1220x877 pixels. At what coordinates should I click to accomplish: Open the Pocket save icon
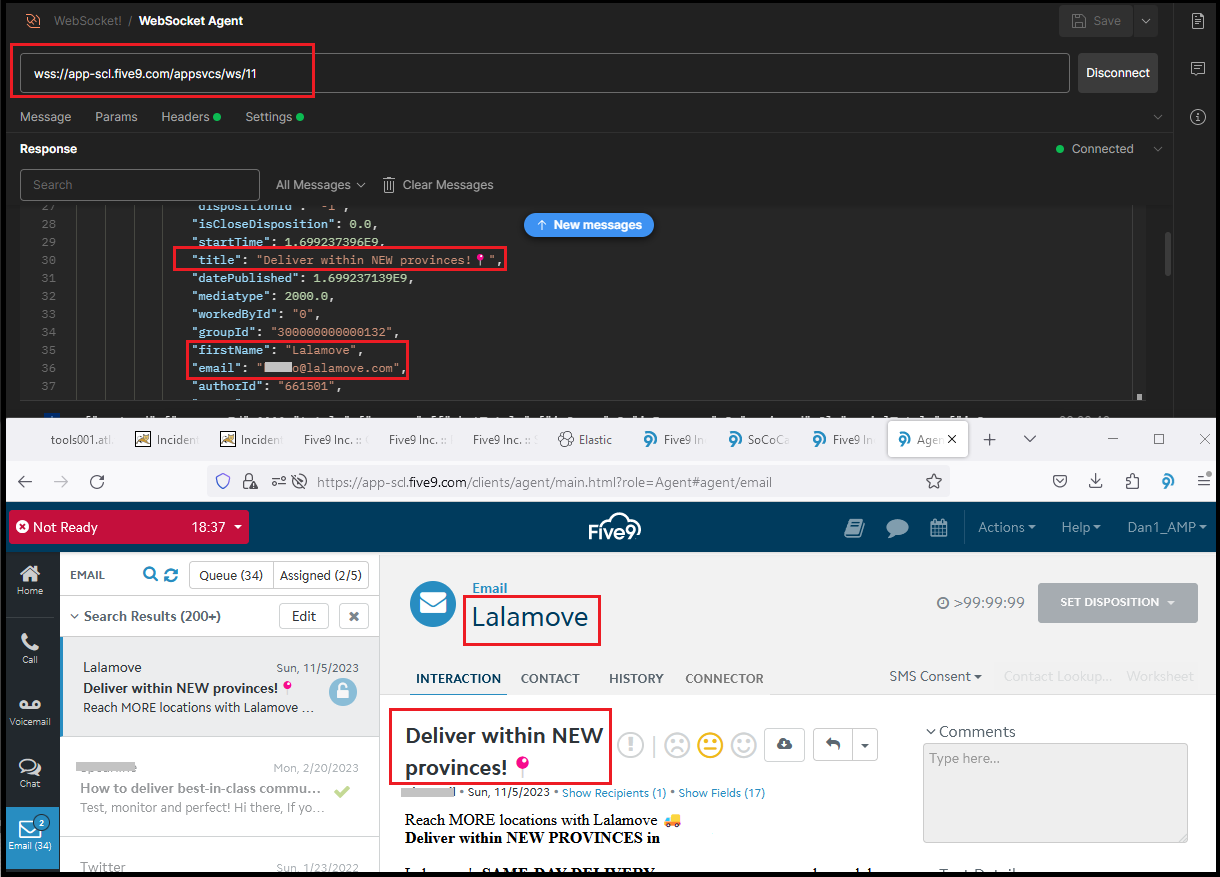pyautogui.click(x=1060, y=481)
